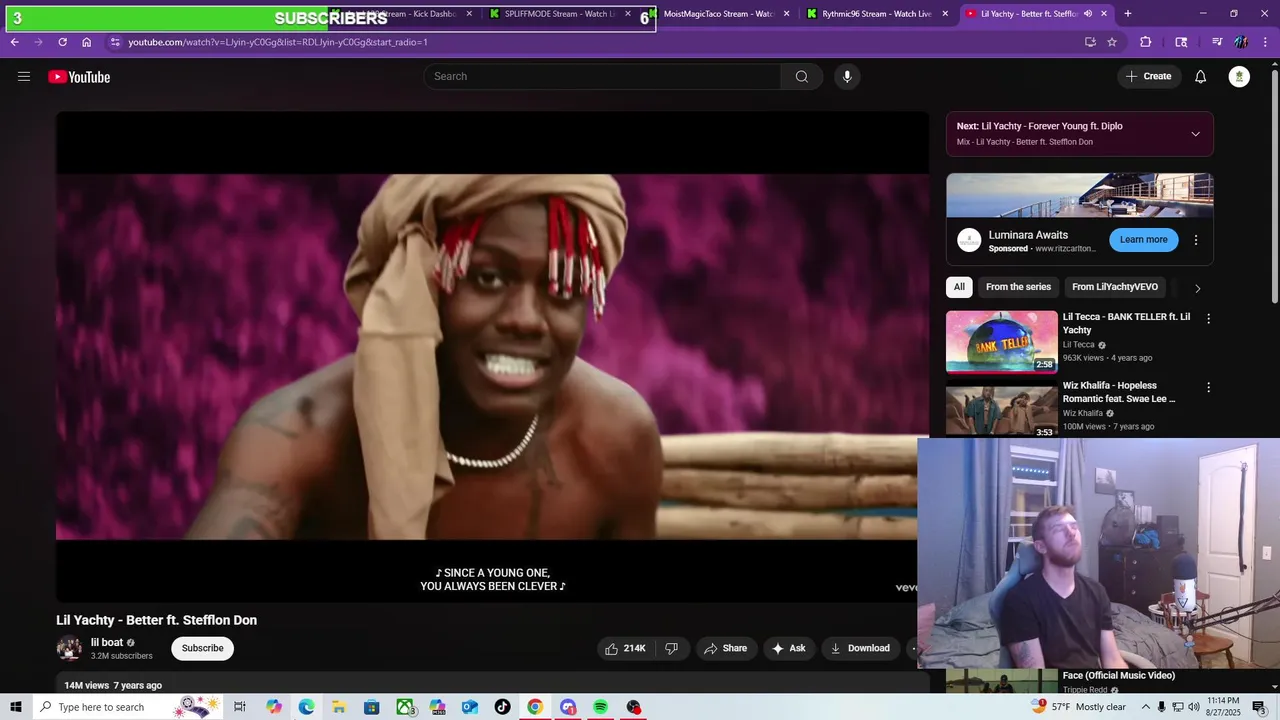Switch to the SPLIFFMODE Stream tab
This screenshot has height=720, width=1280.
pos(562,14)
